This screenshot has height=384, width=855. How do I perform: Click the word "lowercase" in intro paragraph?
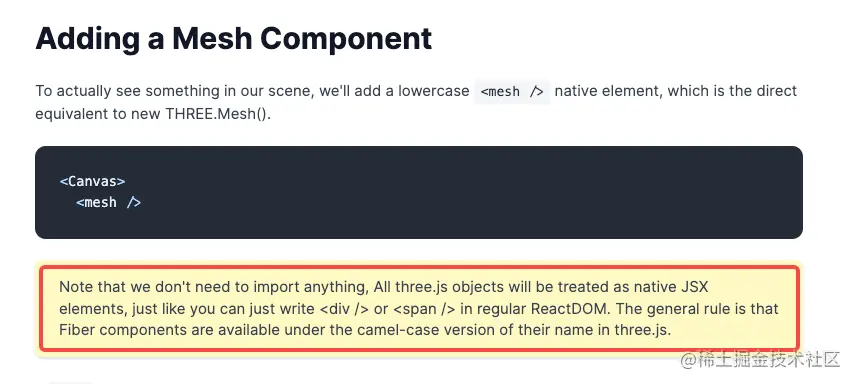[x=433, y=91]
